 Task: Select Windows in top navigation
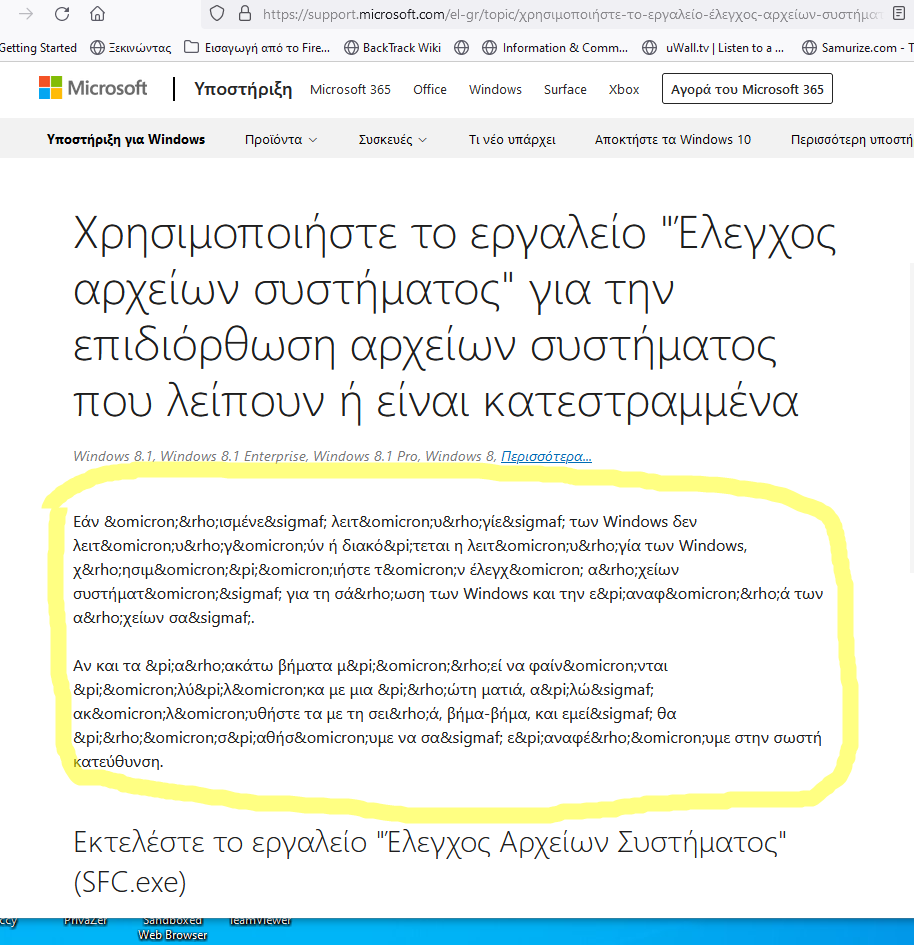click(495, 89)
